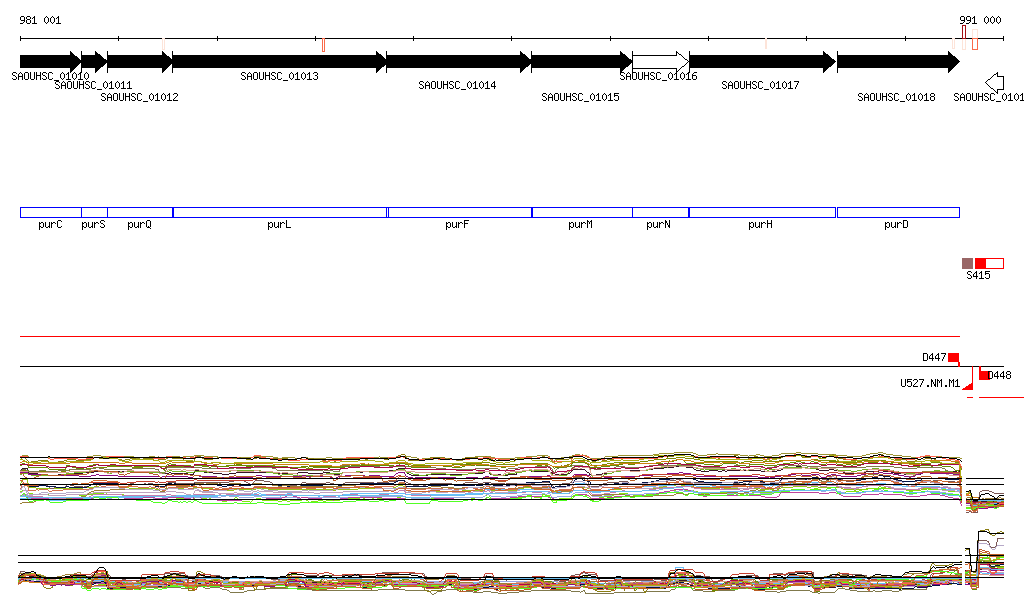This screenshot has width=1024, height=611.
Task: Select the SAOUHSC_01013 black gene arrow
Action: click(x=279, y=62)
